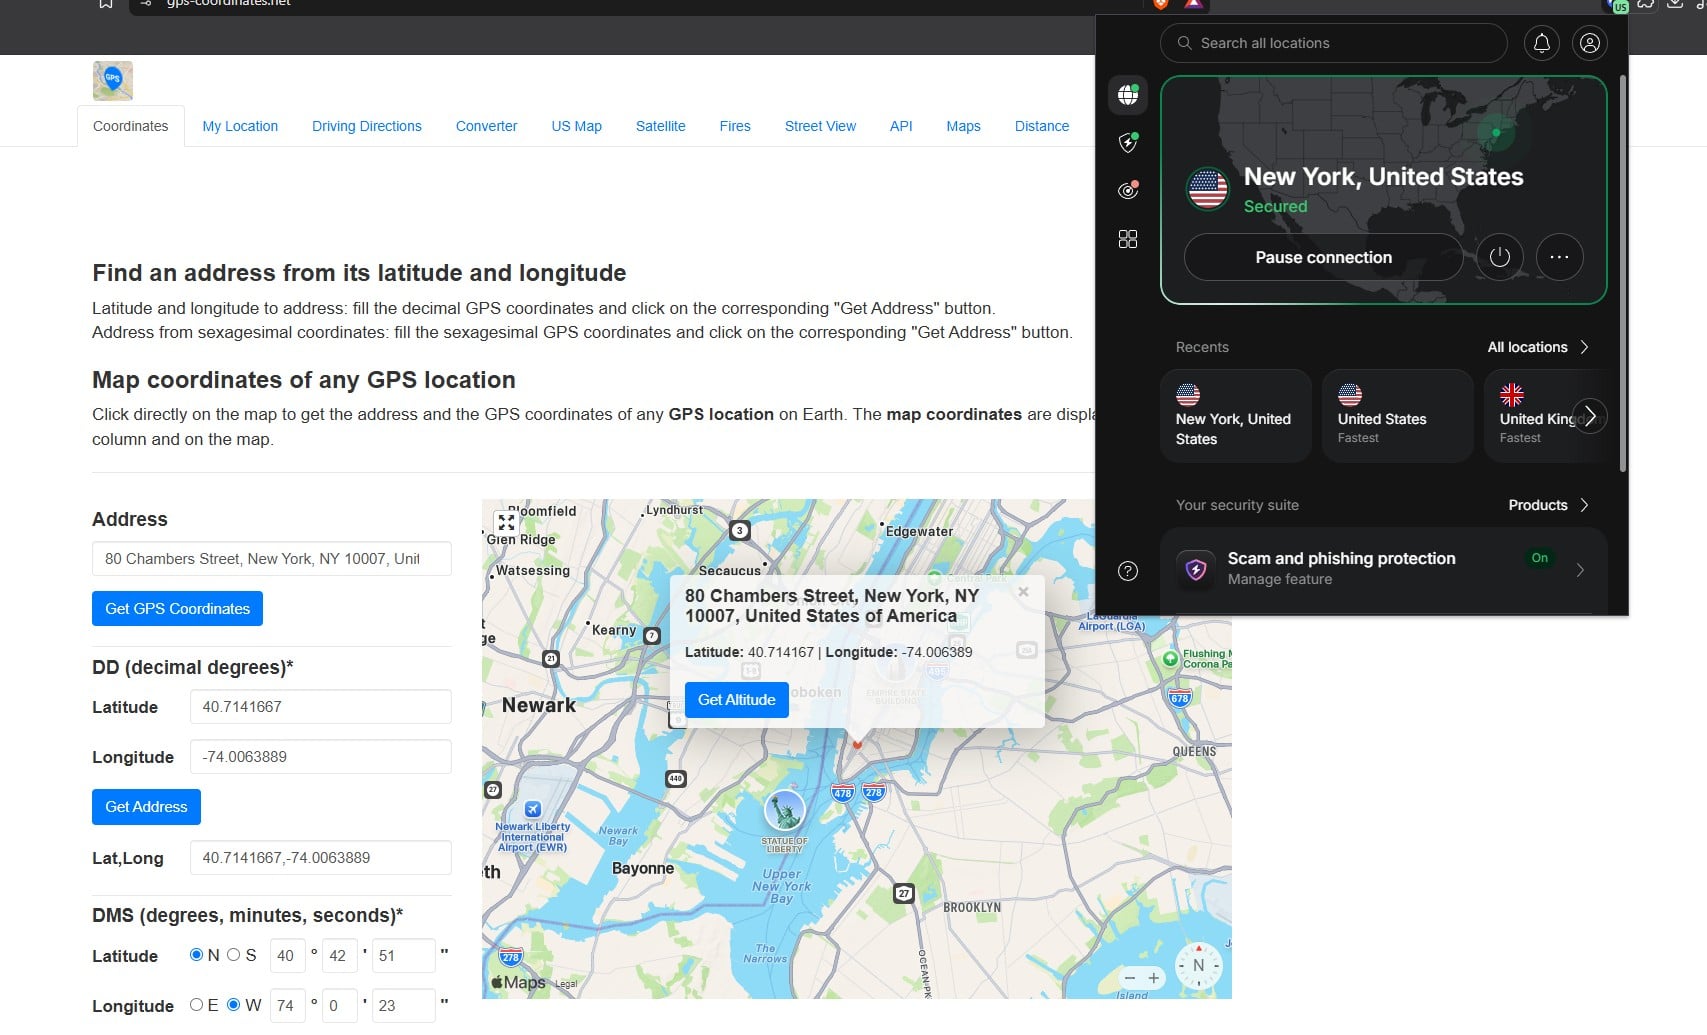Click the Get Address button

point(146,807)
